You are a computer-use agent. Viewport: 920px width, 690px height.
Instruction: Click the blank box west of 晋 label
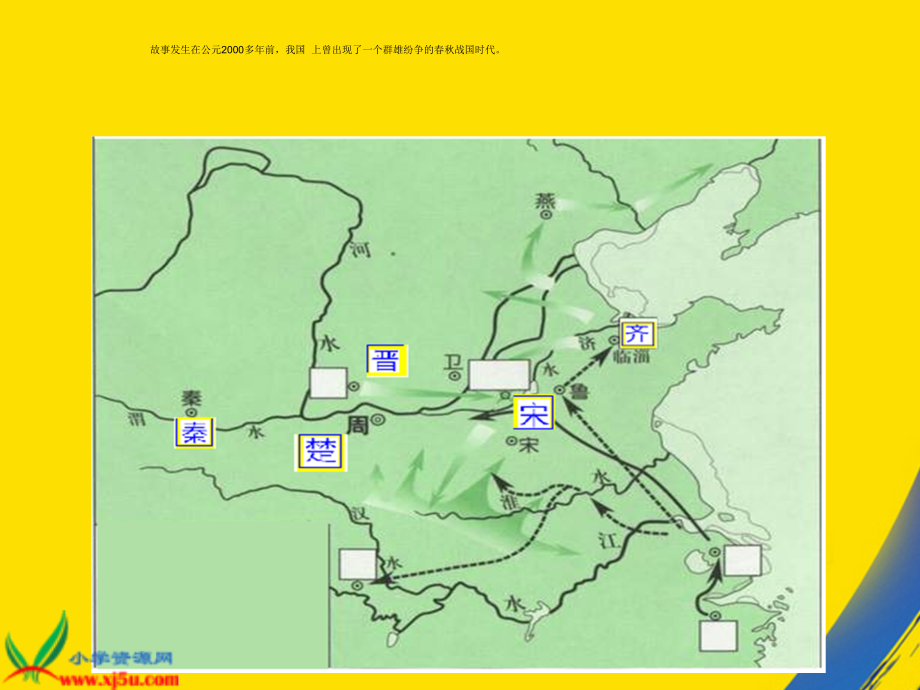[x=329, y=383]
